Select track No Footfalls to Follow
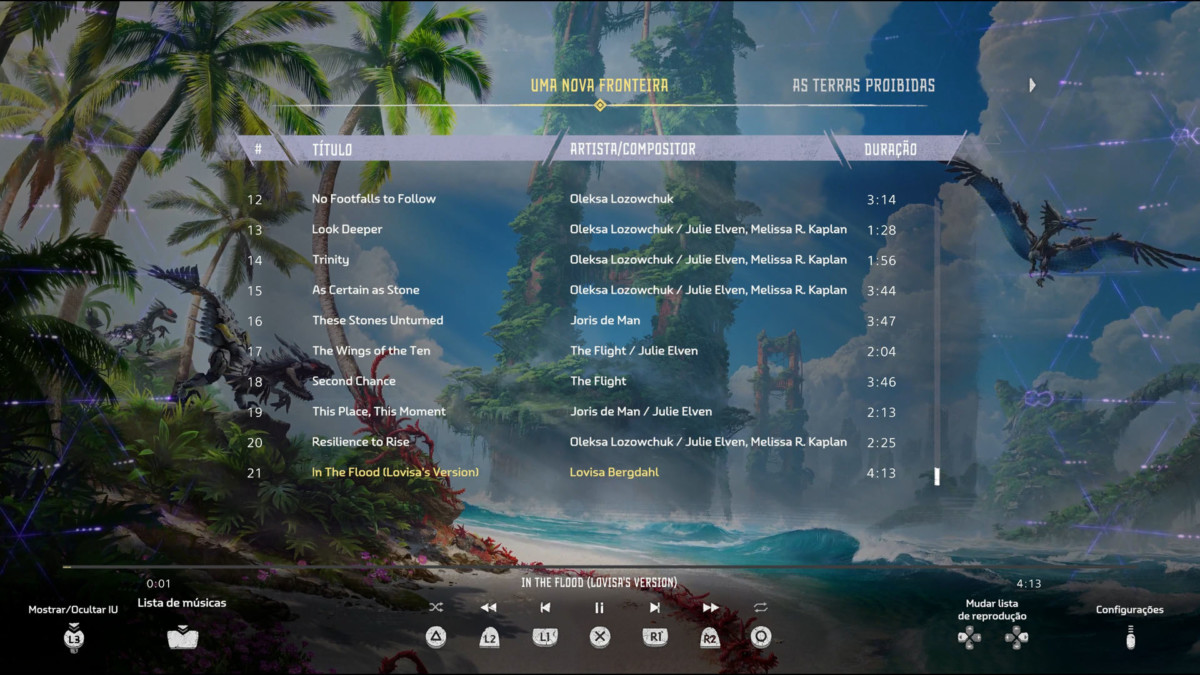 click(x=374, y=199)
